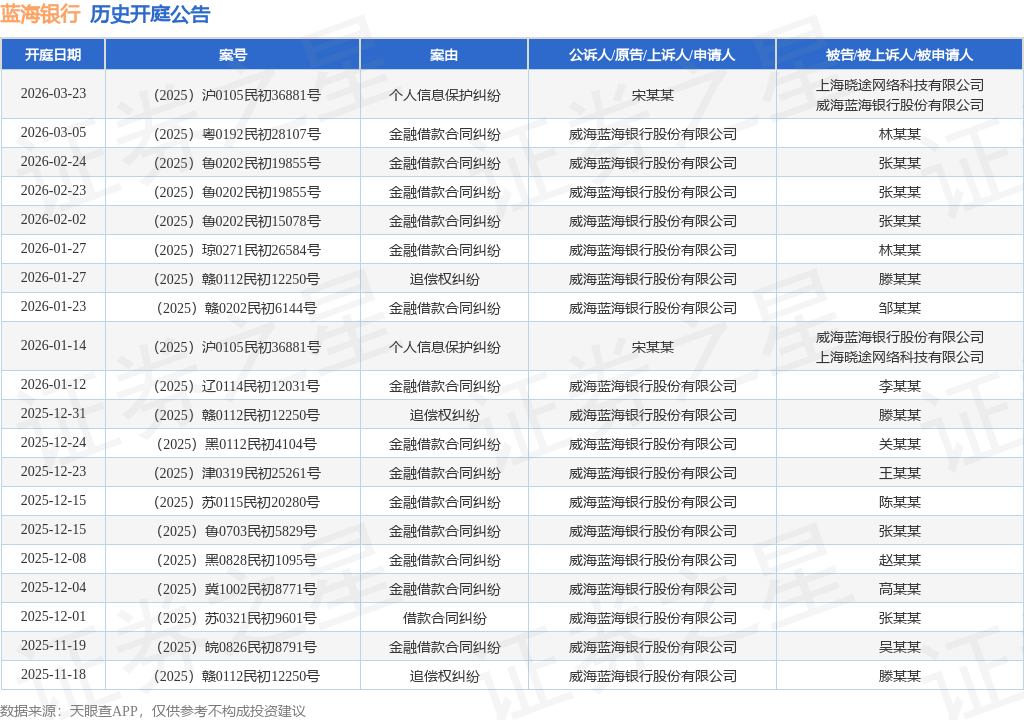This screenshot has height=720, width=1024.
Task: Click 宋某某 in the 2026-01-14 row
Action: (652, 348)
